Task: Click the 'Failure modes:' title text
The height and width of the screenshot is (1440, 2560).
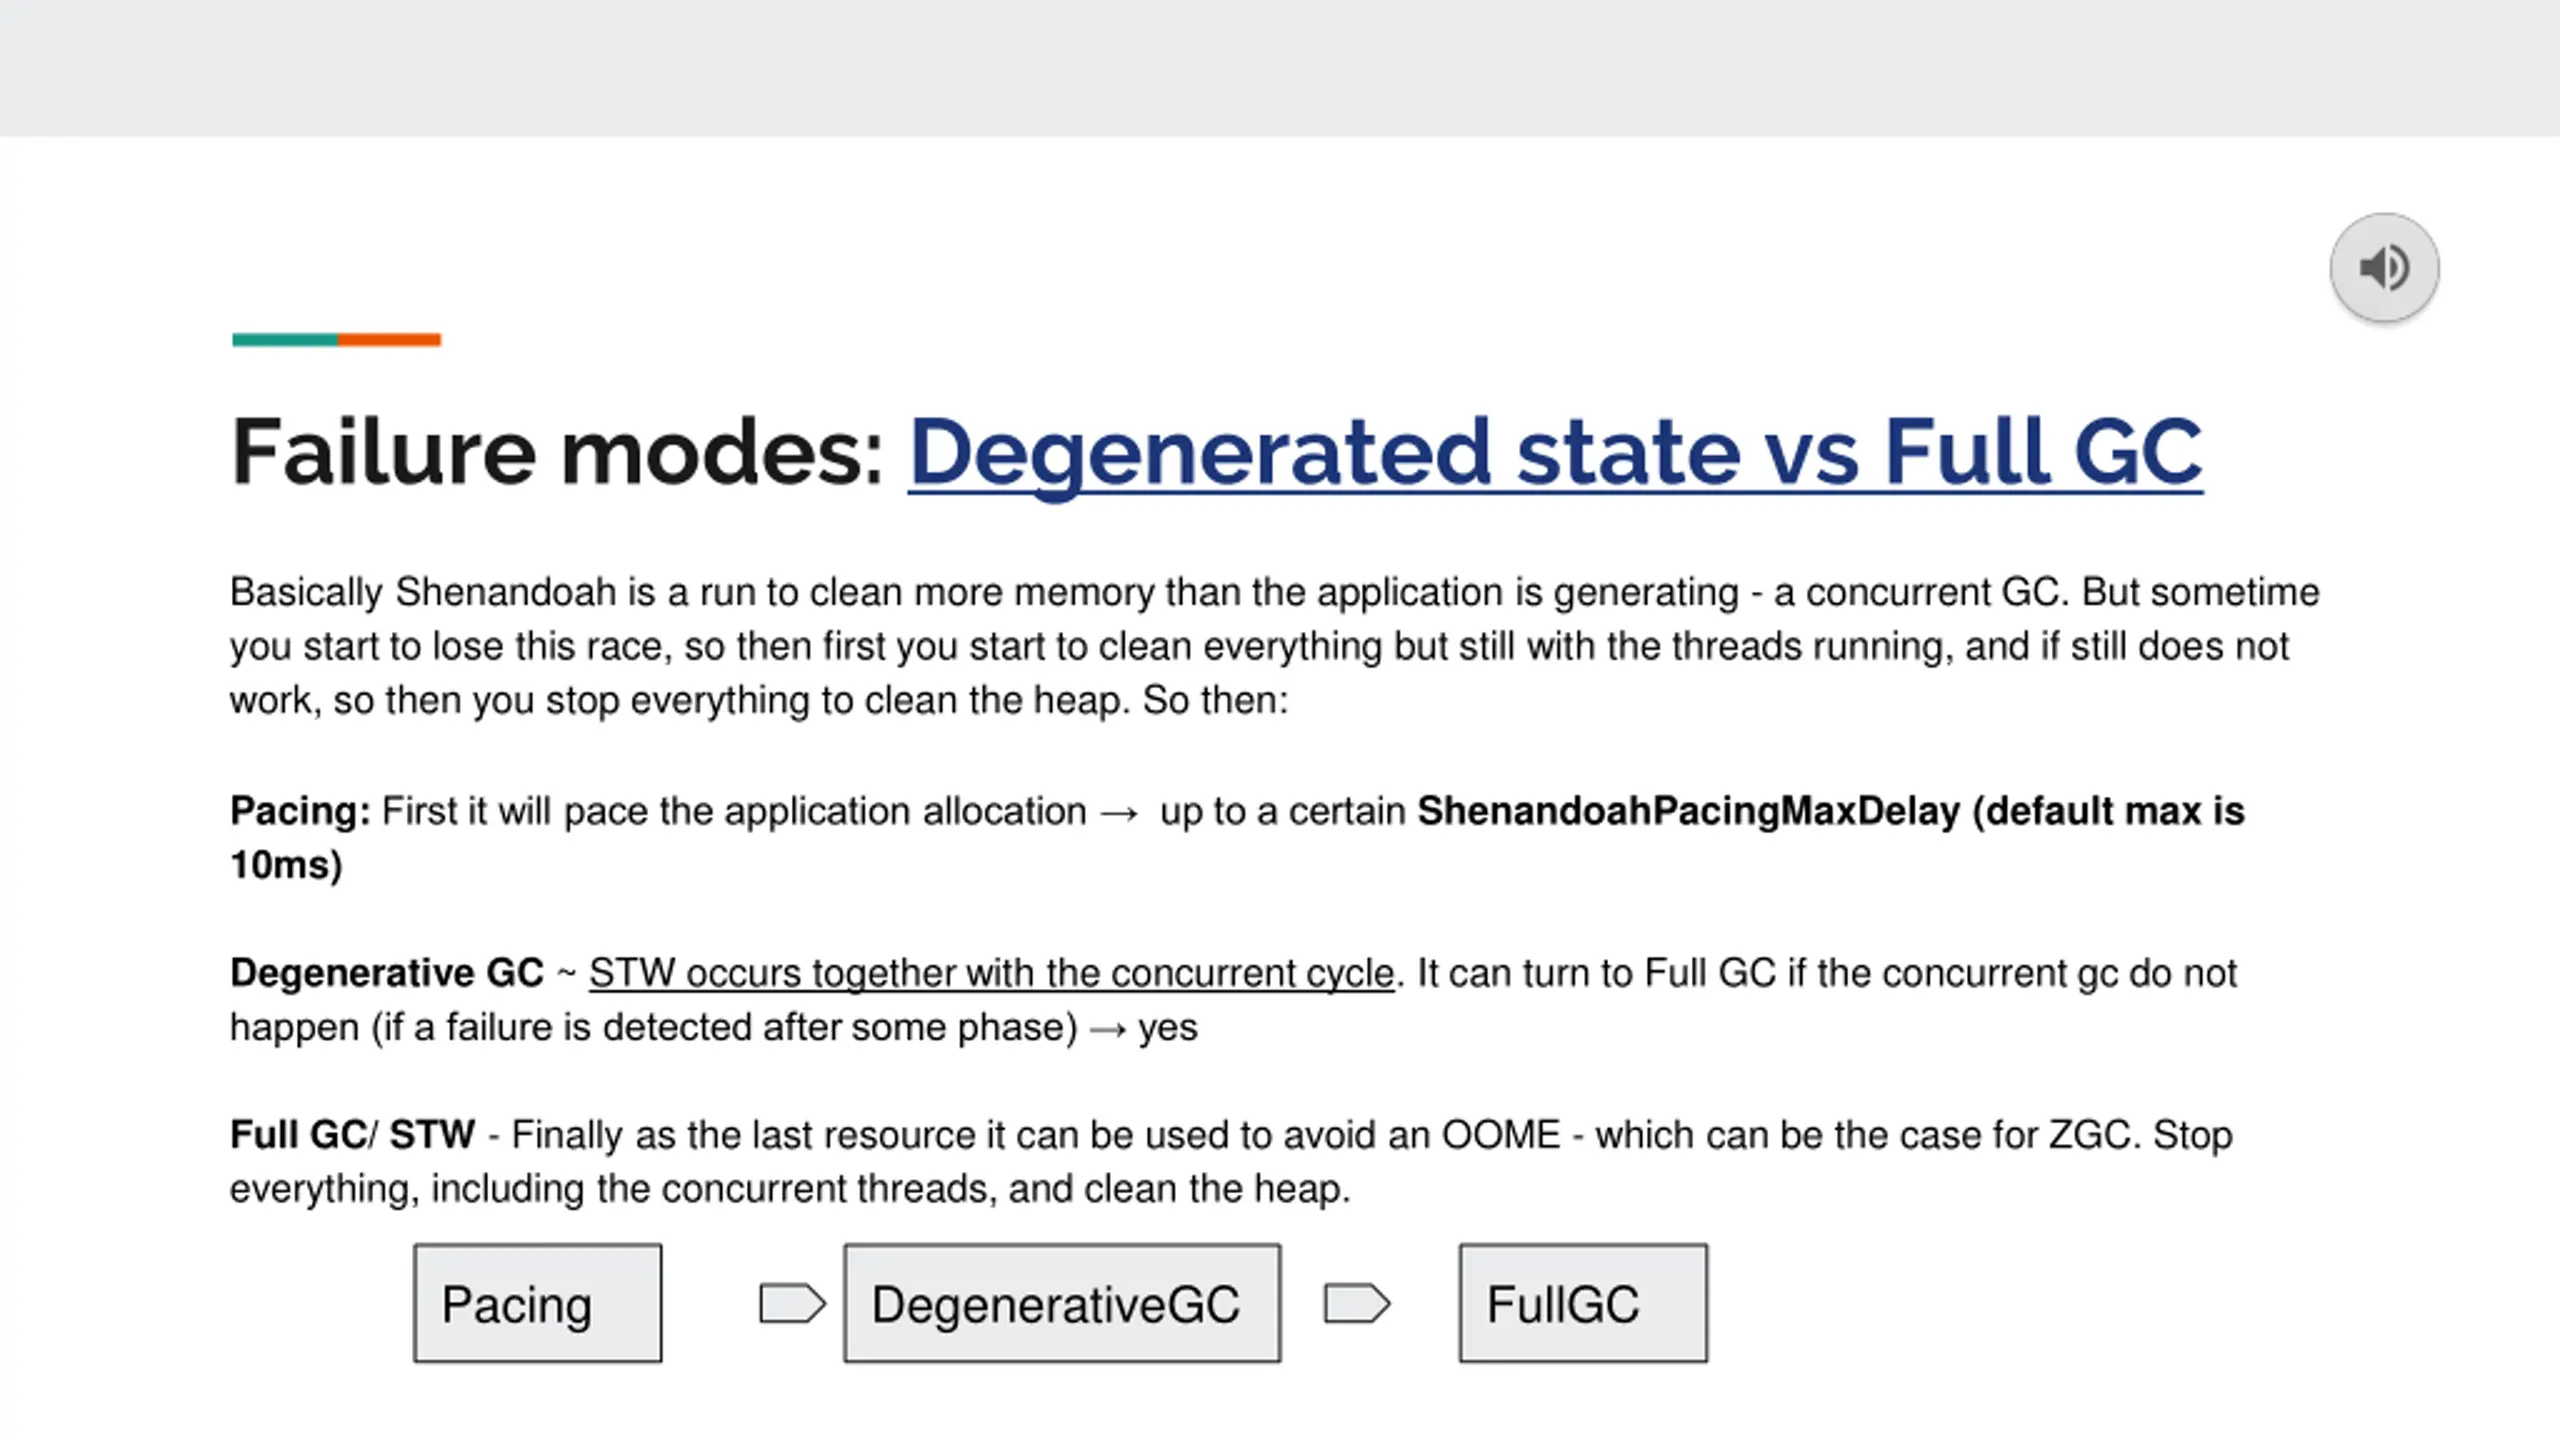Action: tap(557, 453)
